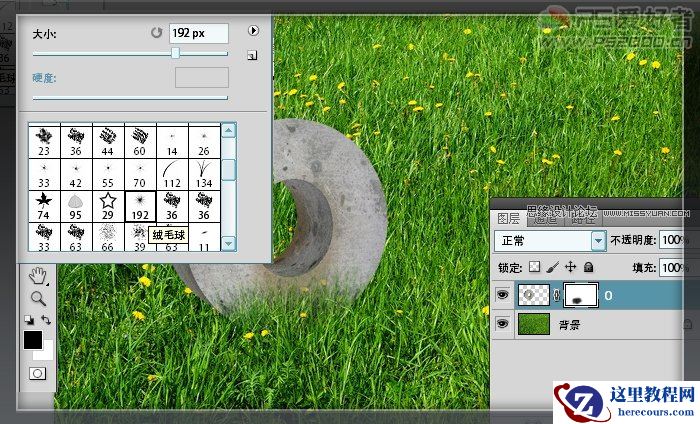700x424 pixels.
Task: Choose the 74 maple leaf brush
Action: [44, 206]
